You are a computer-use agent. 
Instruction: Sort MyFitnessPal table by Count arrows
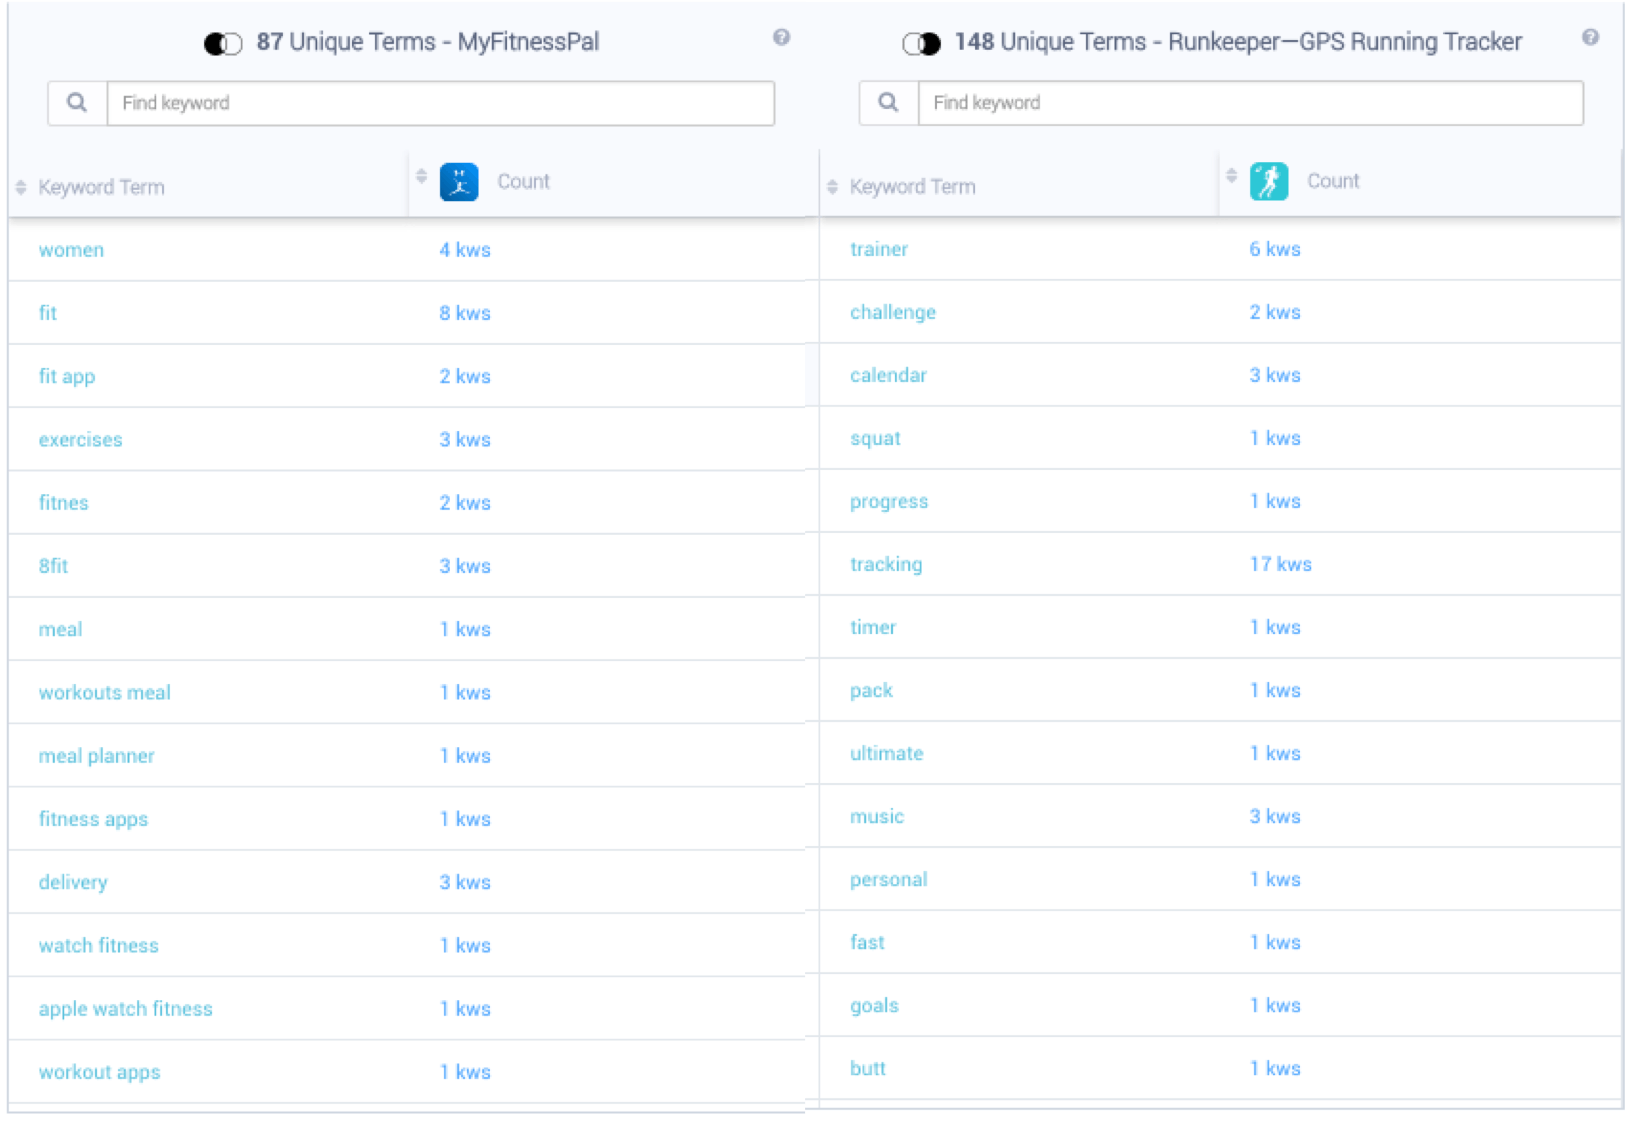tap(421, 176)
